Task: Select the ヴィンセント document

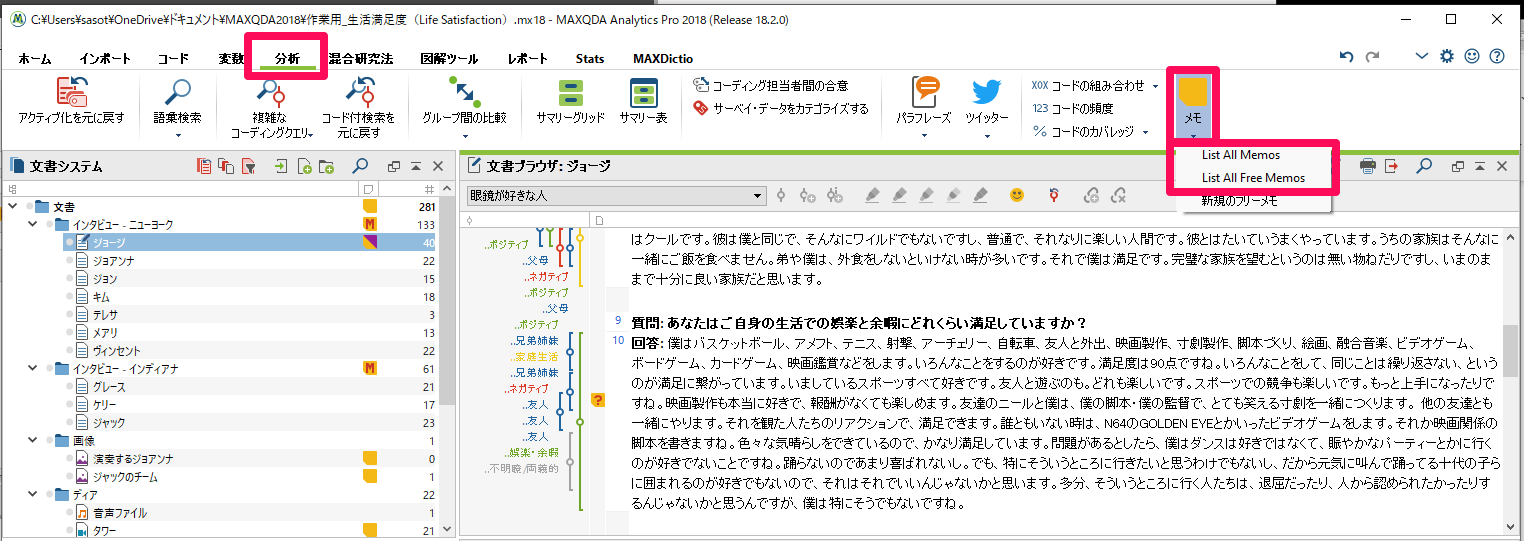Action: coord(116,351)
